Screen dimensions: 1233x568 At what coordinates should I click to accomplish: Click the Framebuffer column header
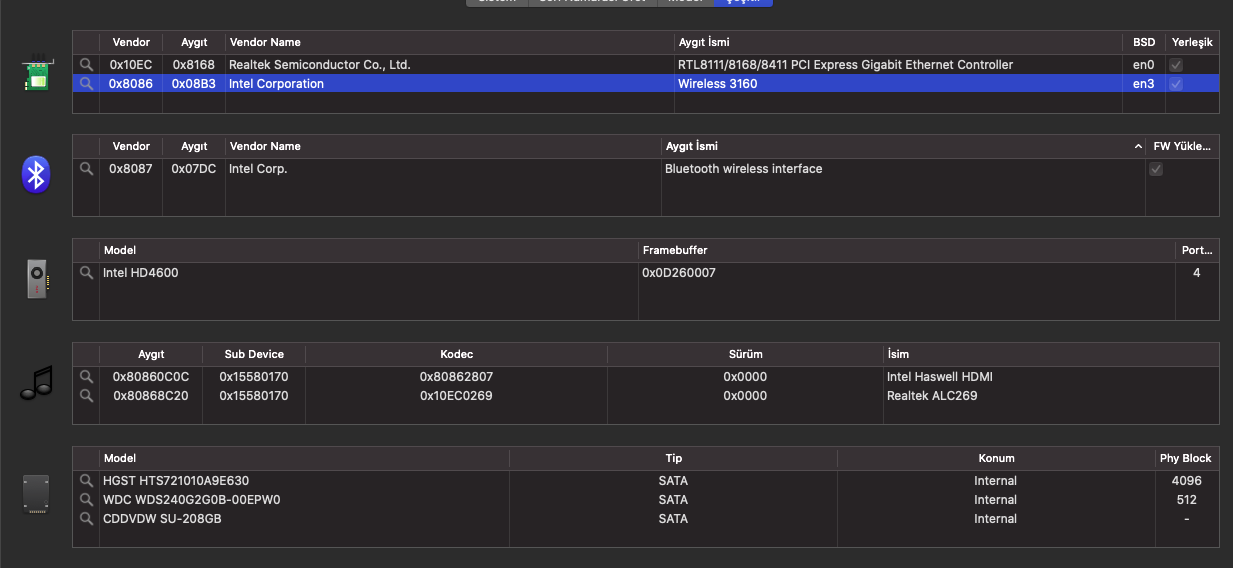coord(905,250)
